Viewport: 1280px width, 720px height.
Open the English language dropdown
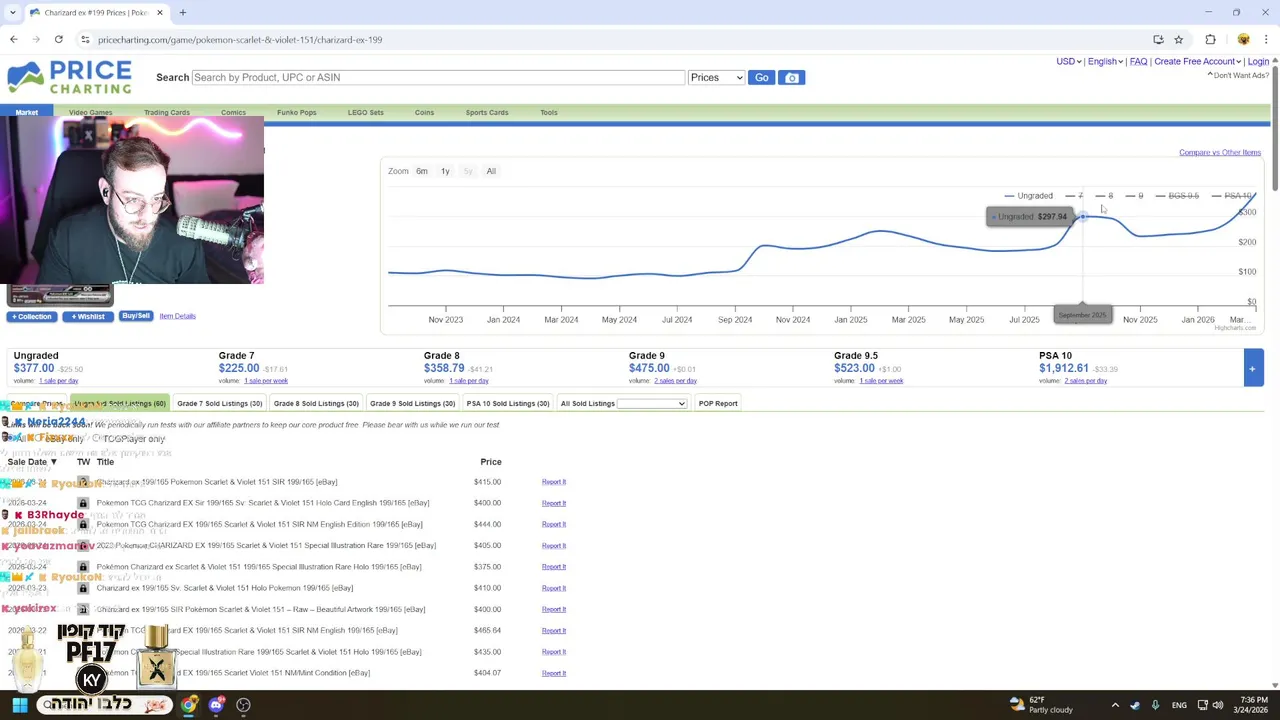coord(1105,61)
